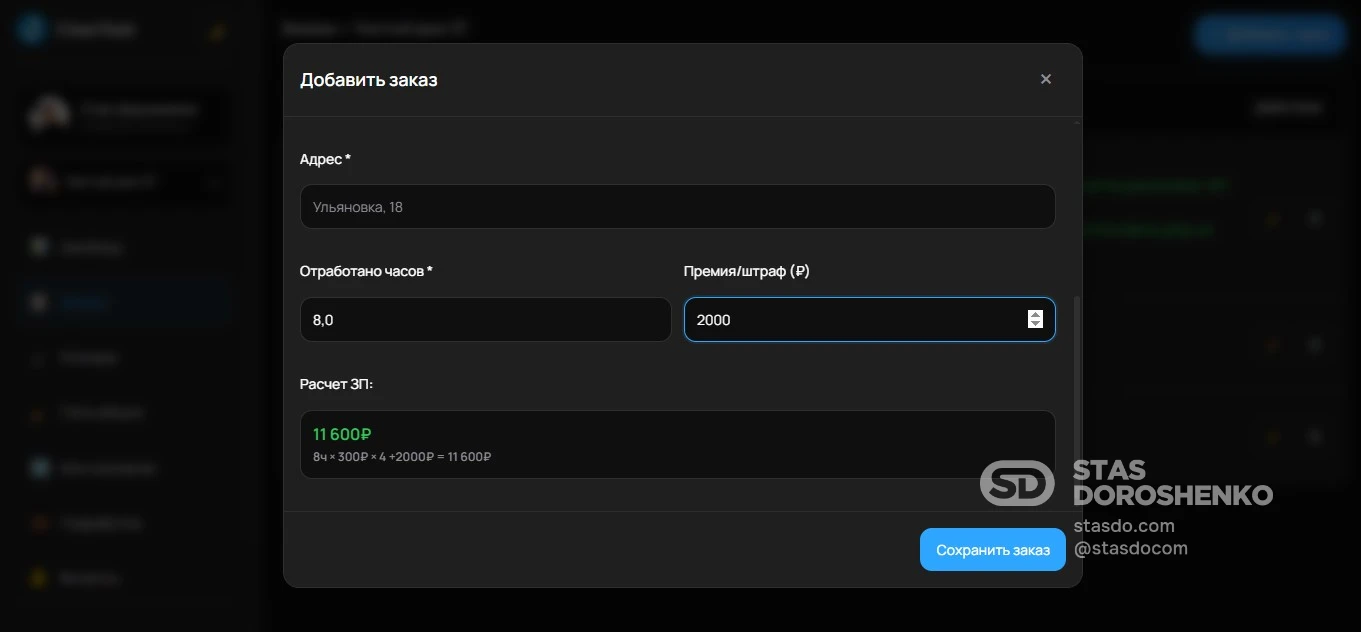The image size is (1361, 632).
Task: Click the Сохранить заказ button
Action: [x=992, y=549]
